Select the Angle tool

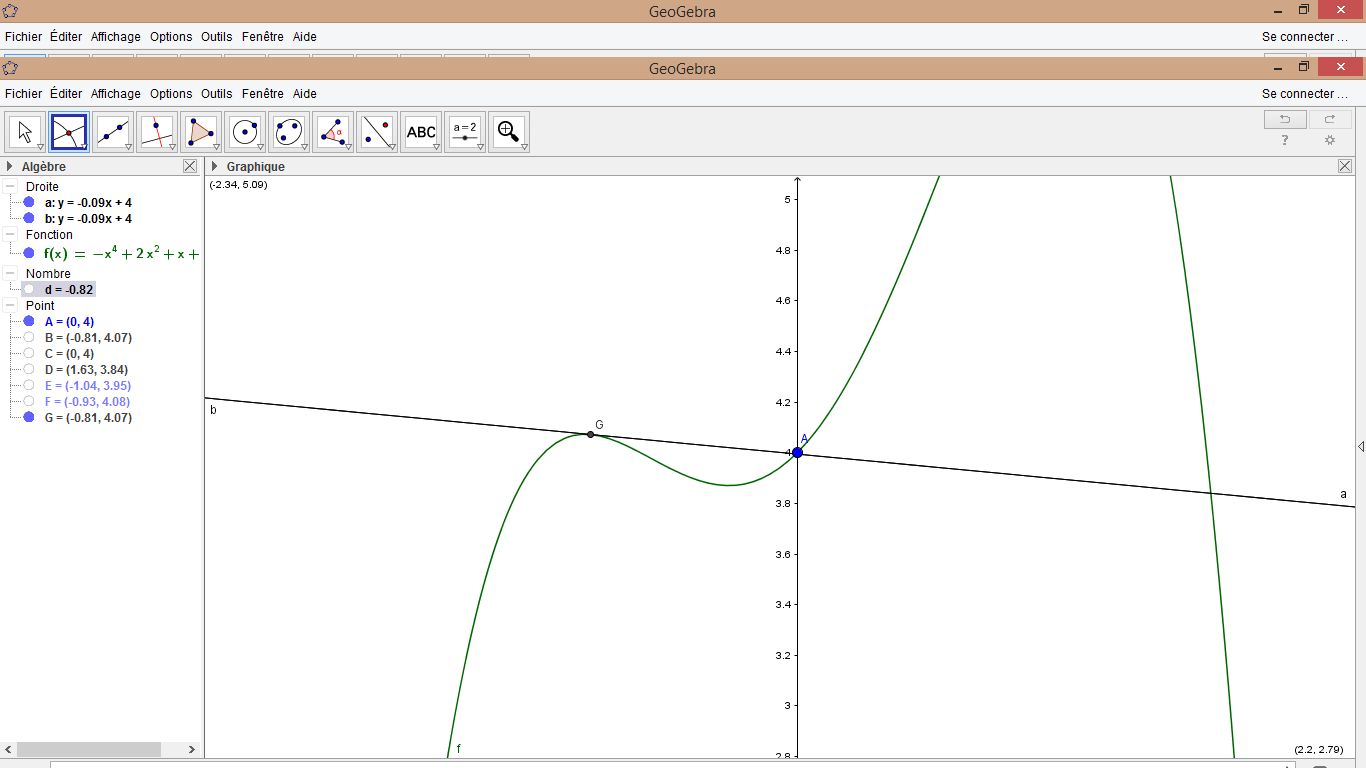point(333,132)
